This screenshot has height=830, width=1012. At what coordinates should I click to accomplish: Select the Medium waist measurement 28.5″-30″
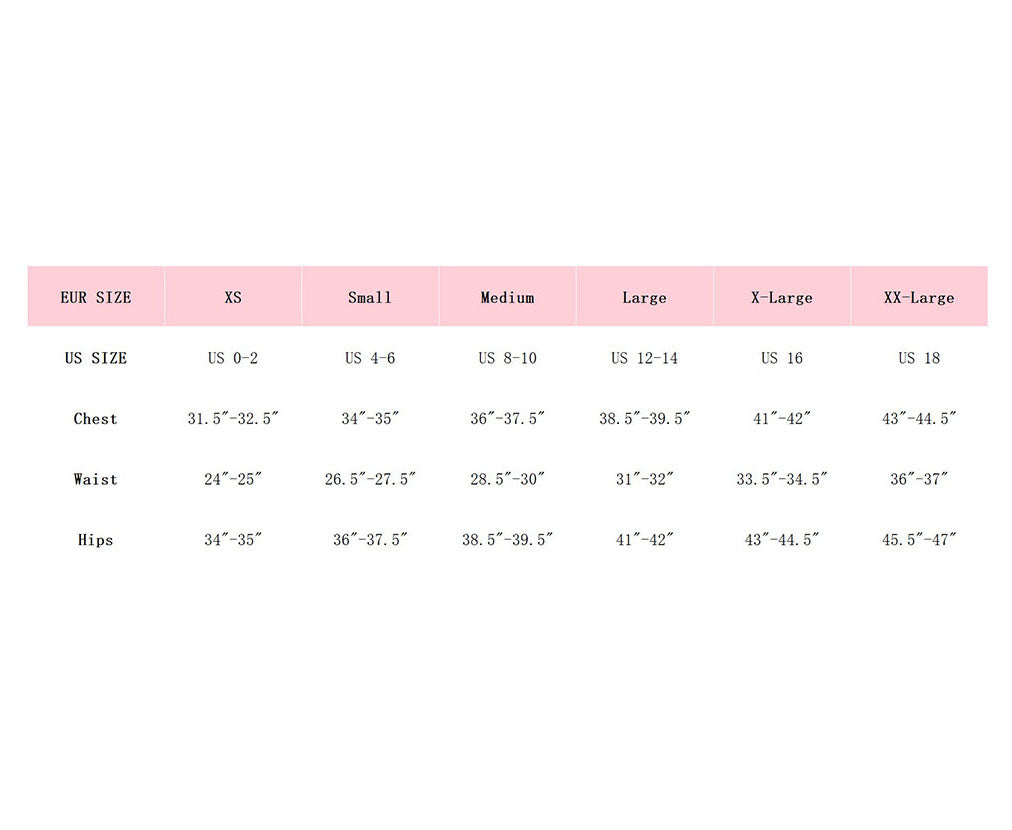[x=507, y=479]
